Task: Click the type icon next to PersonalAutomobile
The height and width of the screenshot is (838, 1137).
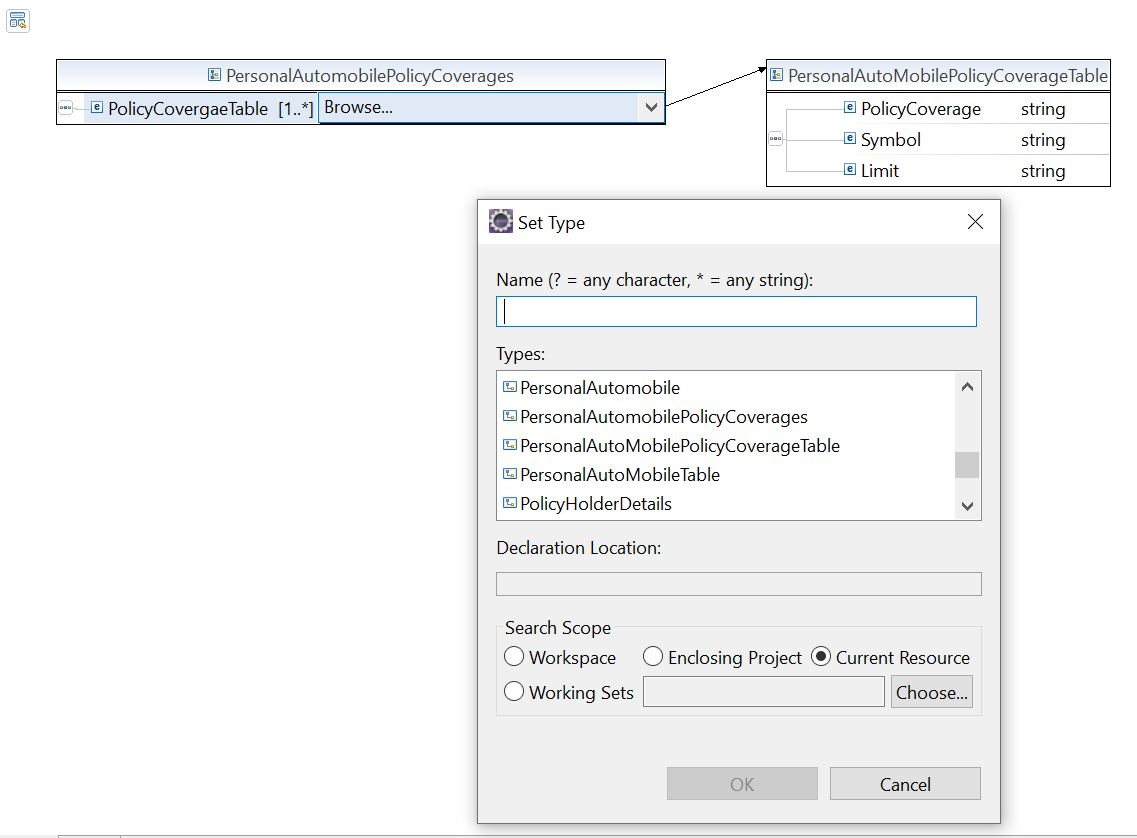Action: 510,387
